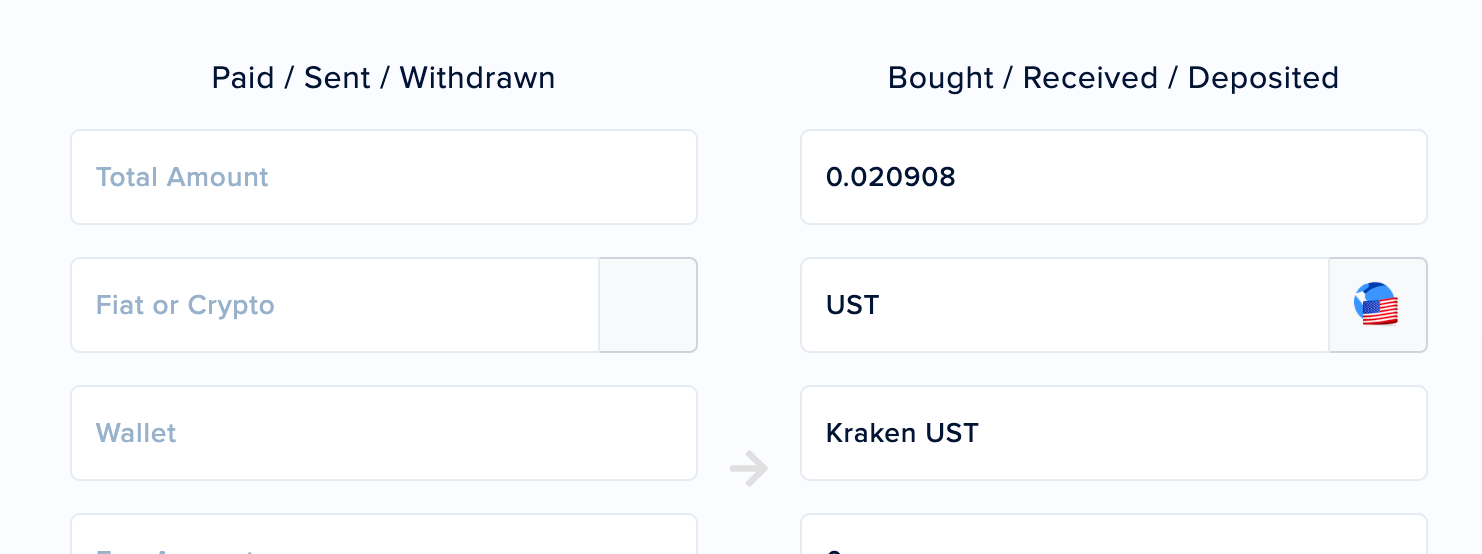Click the Paid / Sent / Withdrawn heading

pyautogui.click(x=383, y=78)
